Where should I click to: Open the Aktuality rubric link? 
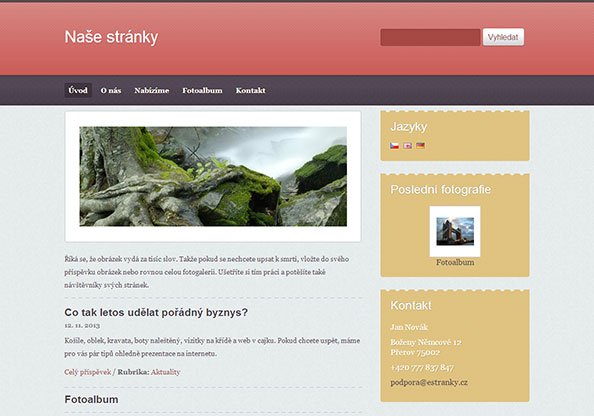click(x=166, y=372)
